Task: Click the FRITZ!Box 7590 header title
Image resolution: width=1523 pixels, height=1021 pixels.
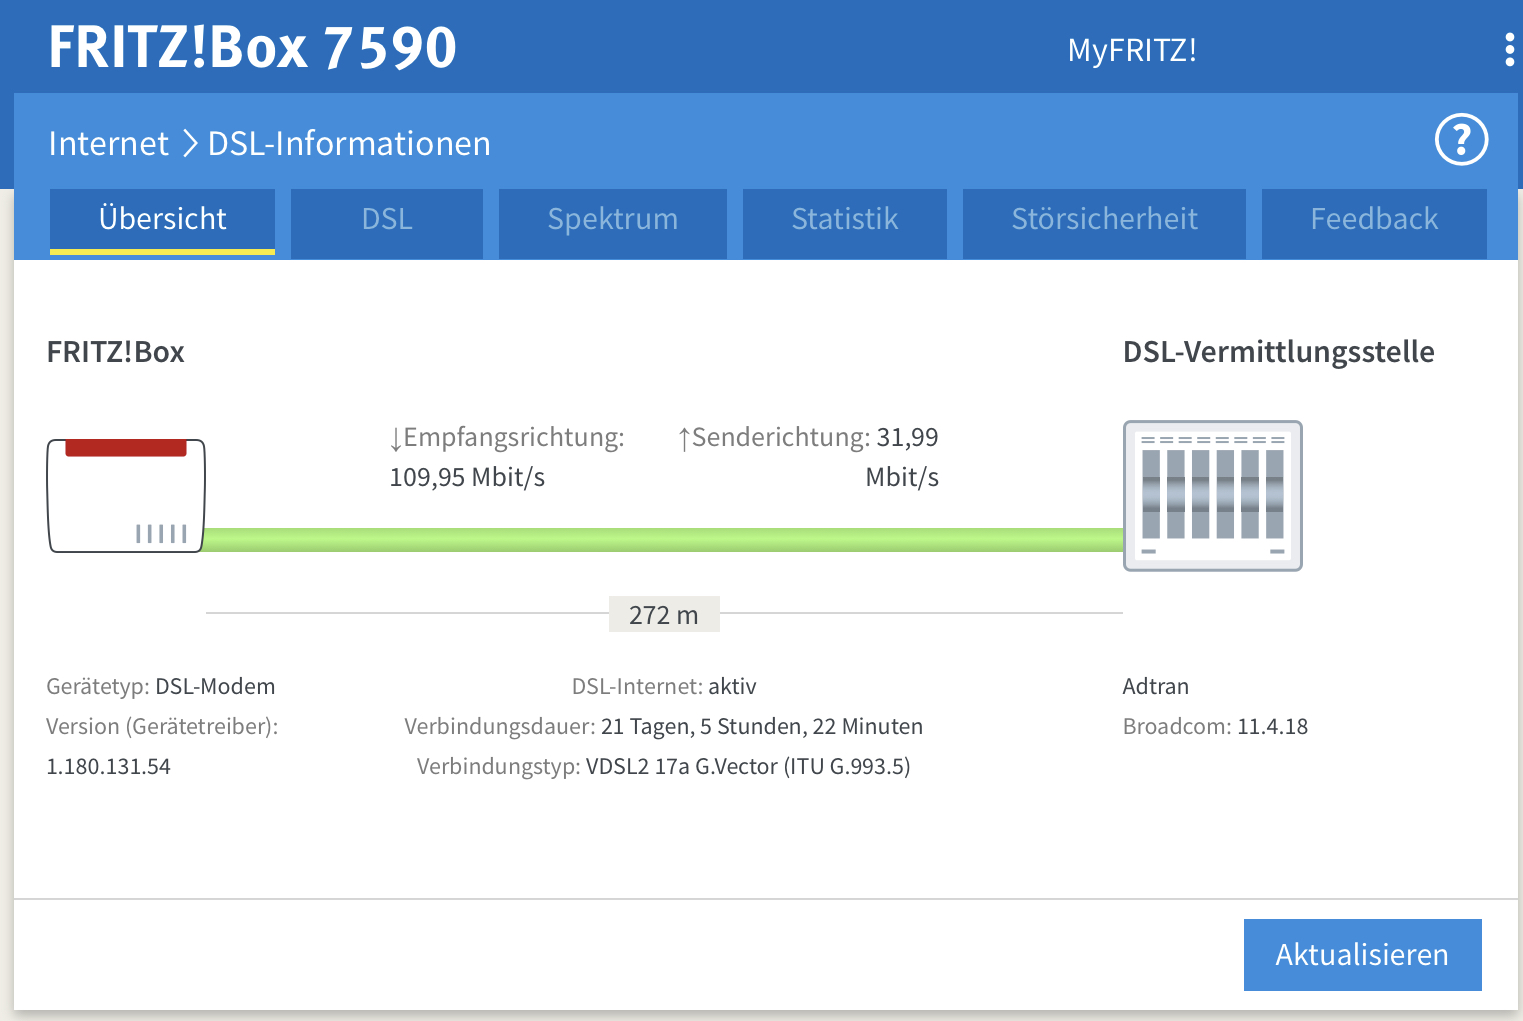Action: pyautogui.click(x=253, y=47)
